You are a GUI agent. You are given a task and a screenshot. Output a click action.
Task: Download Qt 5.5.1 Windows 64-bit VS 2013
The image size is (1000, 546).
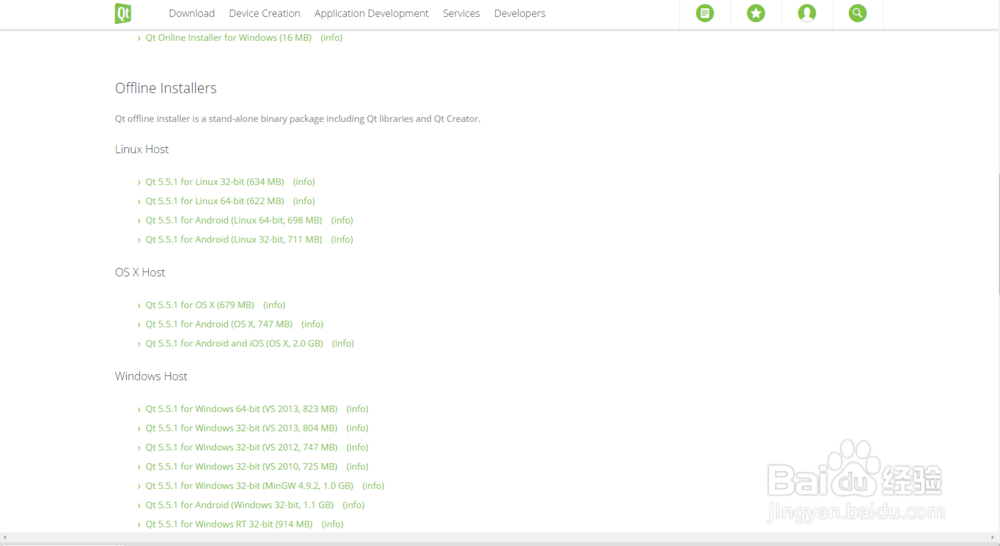click(241, 409)
